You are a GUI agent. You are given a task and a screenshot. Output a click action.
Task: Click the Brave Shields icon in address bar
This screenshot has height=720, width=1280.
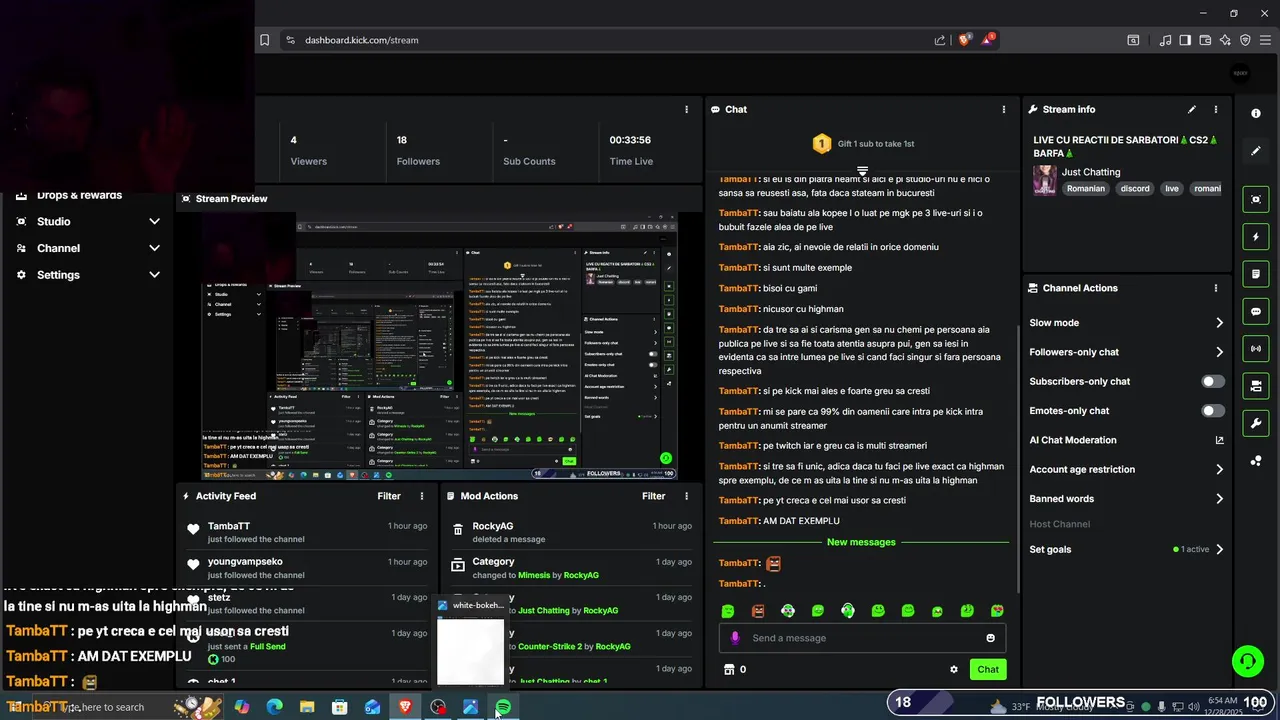pos(964,40)
